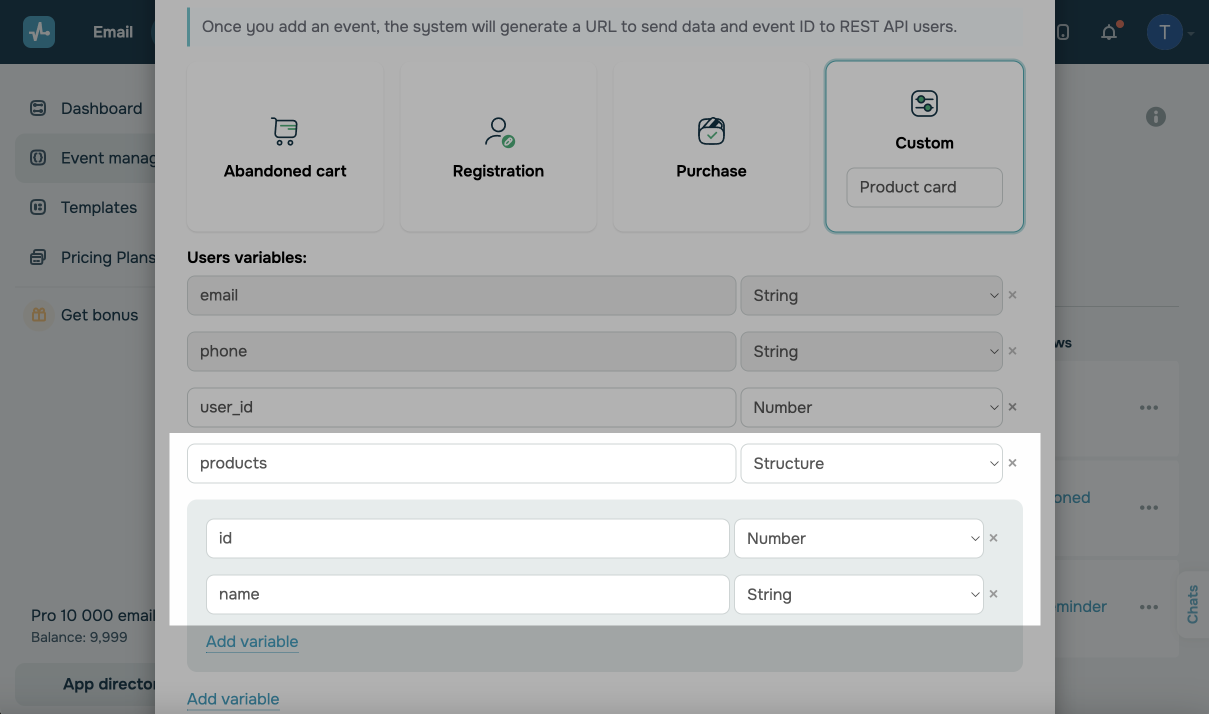
Task: Click the SendPulse logo icon
Action: coord(39,32)
